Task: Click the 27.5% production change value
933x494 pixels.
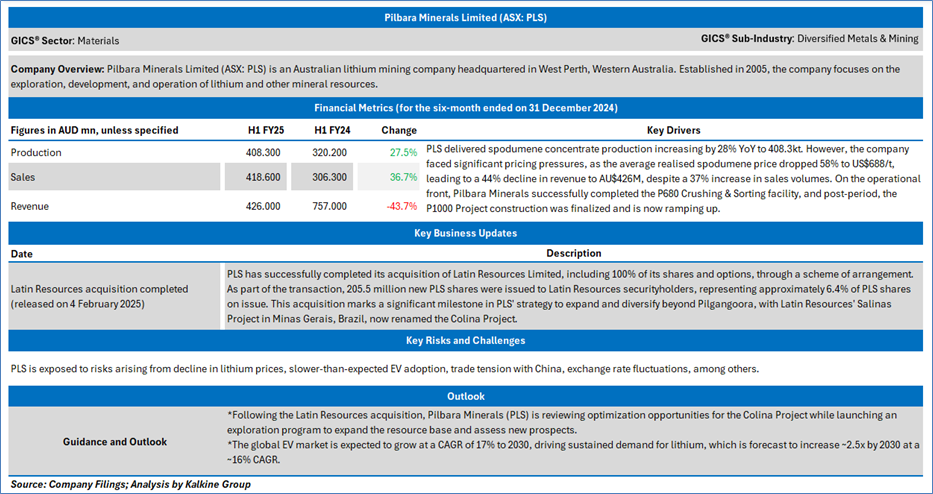Action: [403, 153]
